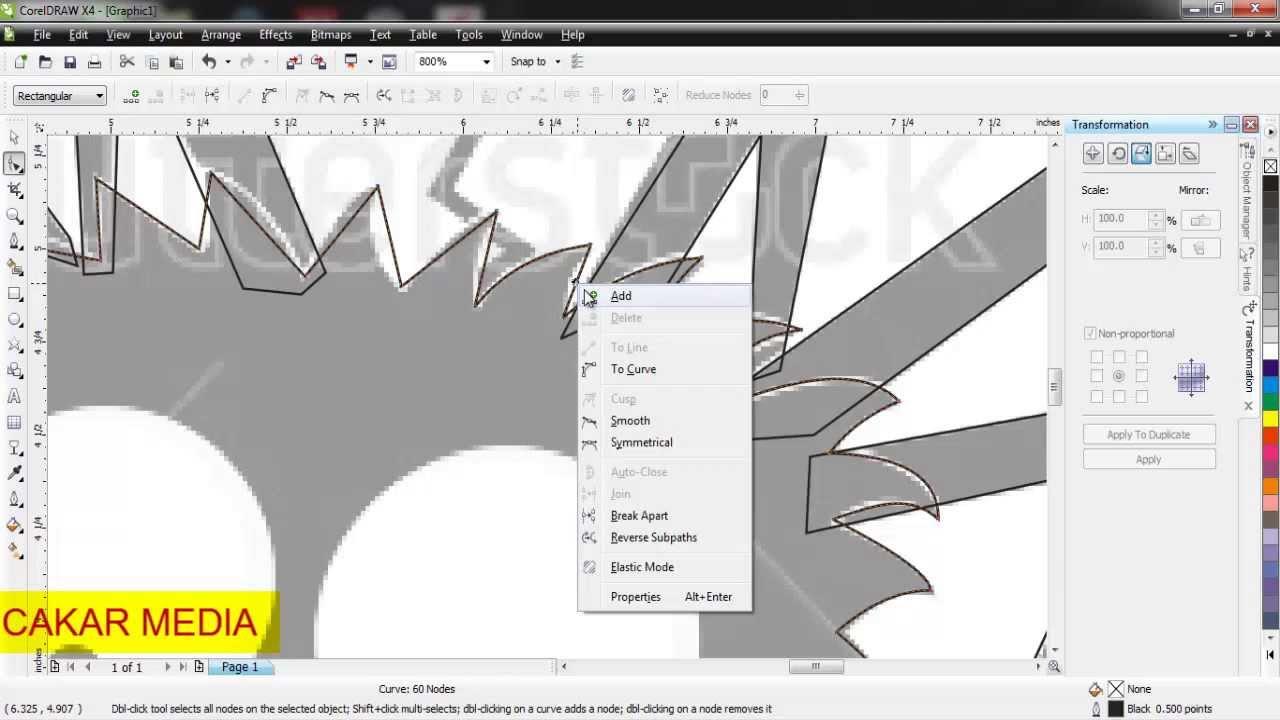Select the Pick tool in toolbox
1280x720 pixels.
(14, 137)
